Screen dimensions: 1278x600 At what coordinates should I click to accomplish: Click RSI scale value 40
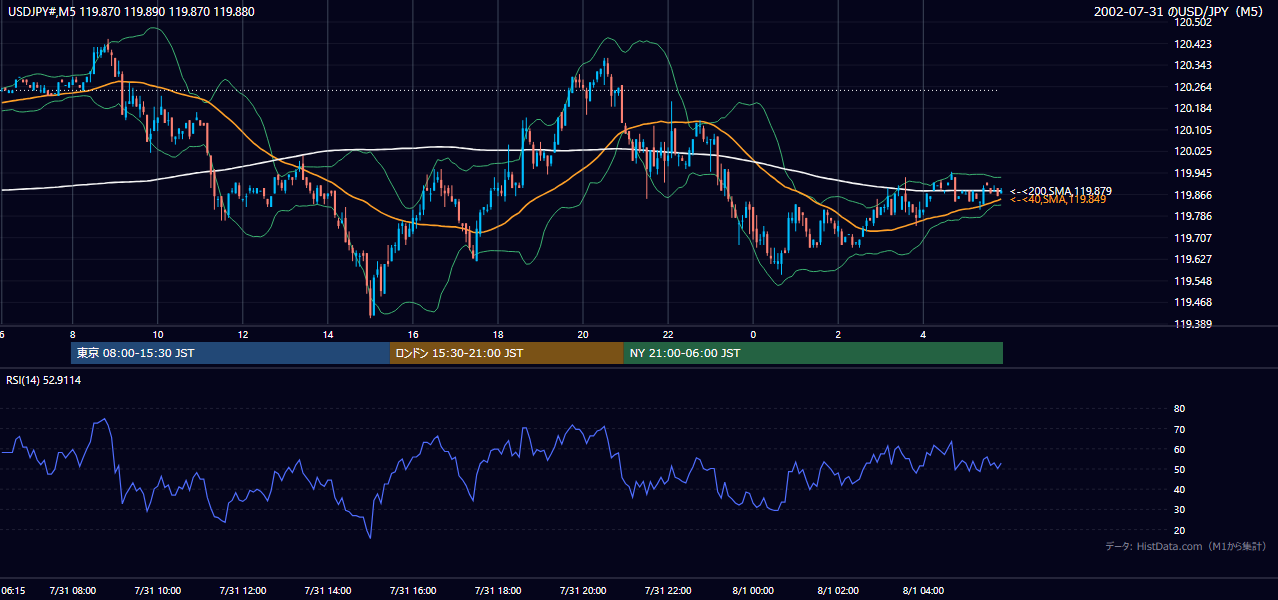tap(1179, 489)
